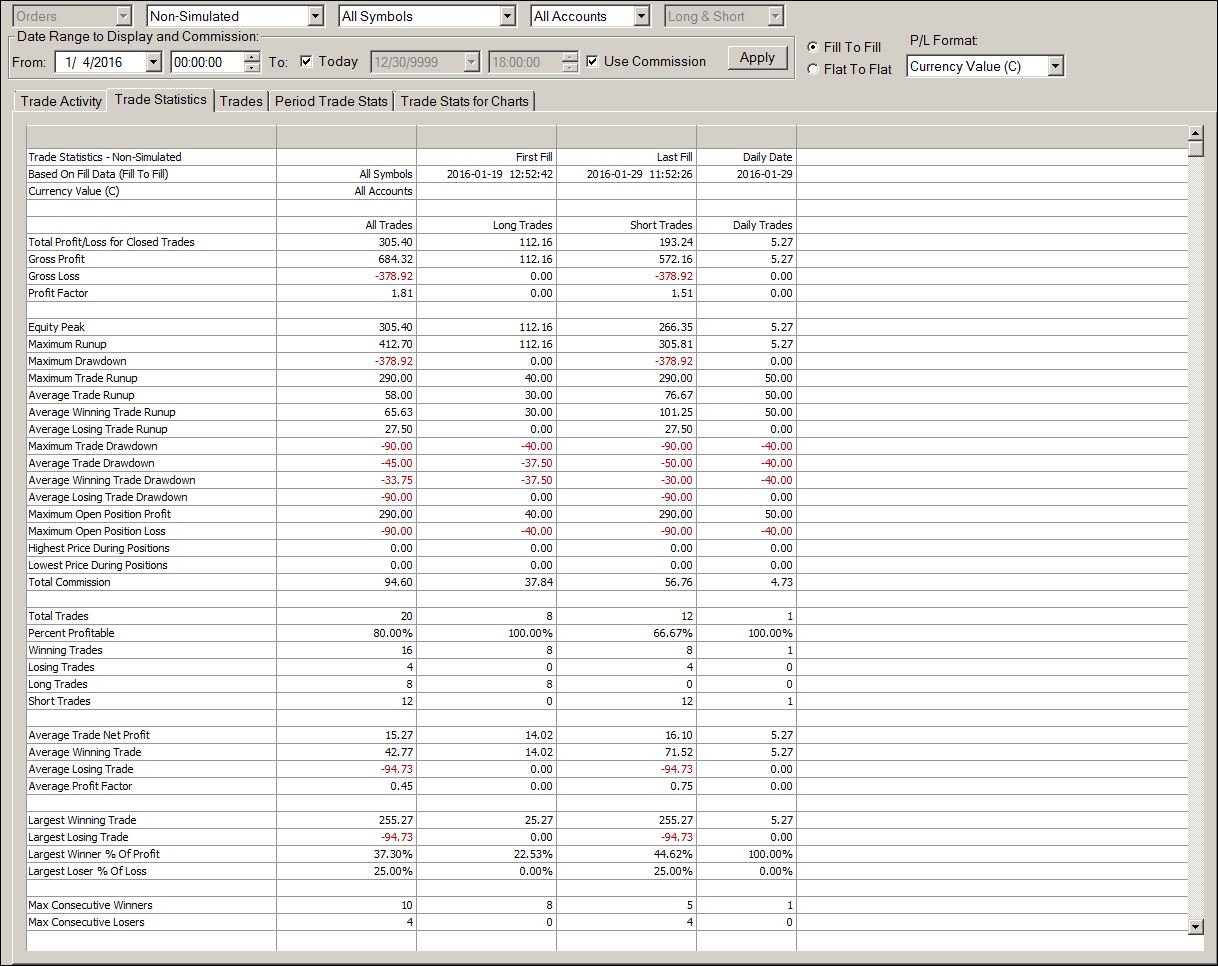Click the To time 18:00:00 field

coord(525,62)
